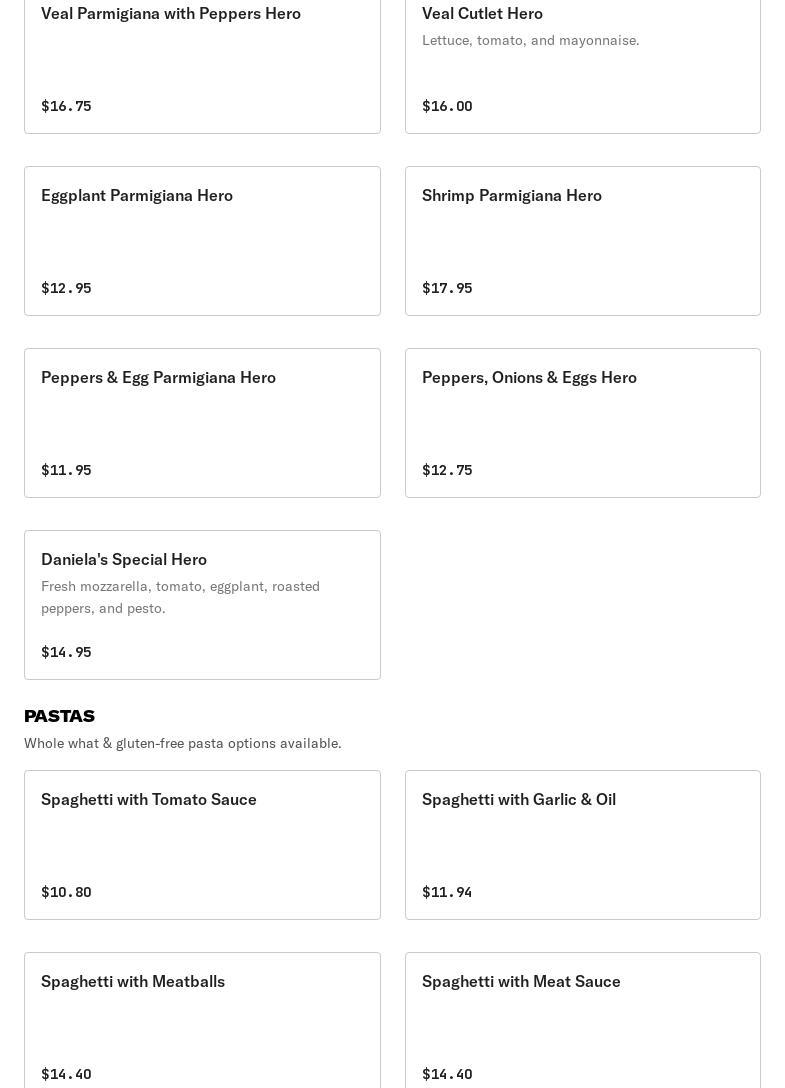Image resolution: width=785 pixels, height=1088 pixels.
Task: Click Daniela's Special Hero ingredients description
Action: tap(180, 597)
